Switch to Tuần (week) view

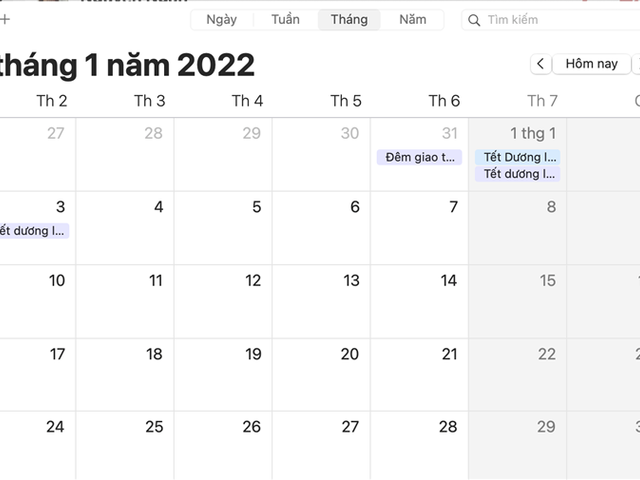285,20
